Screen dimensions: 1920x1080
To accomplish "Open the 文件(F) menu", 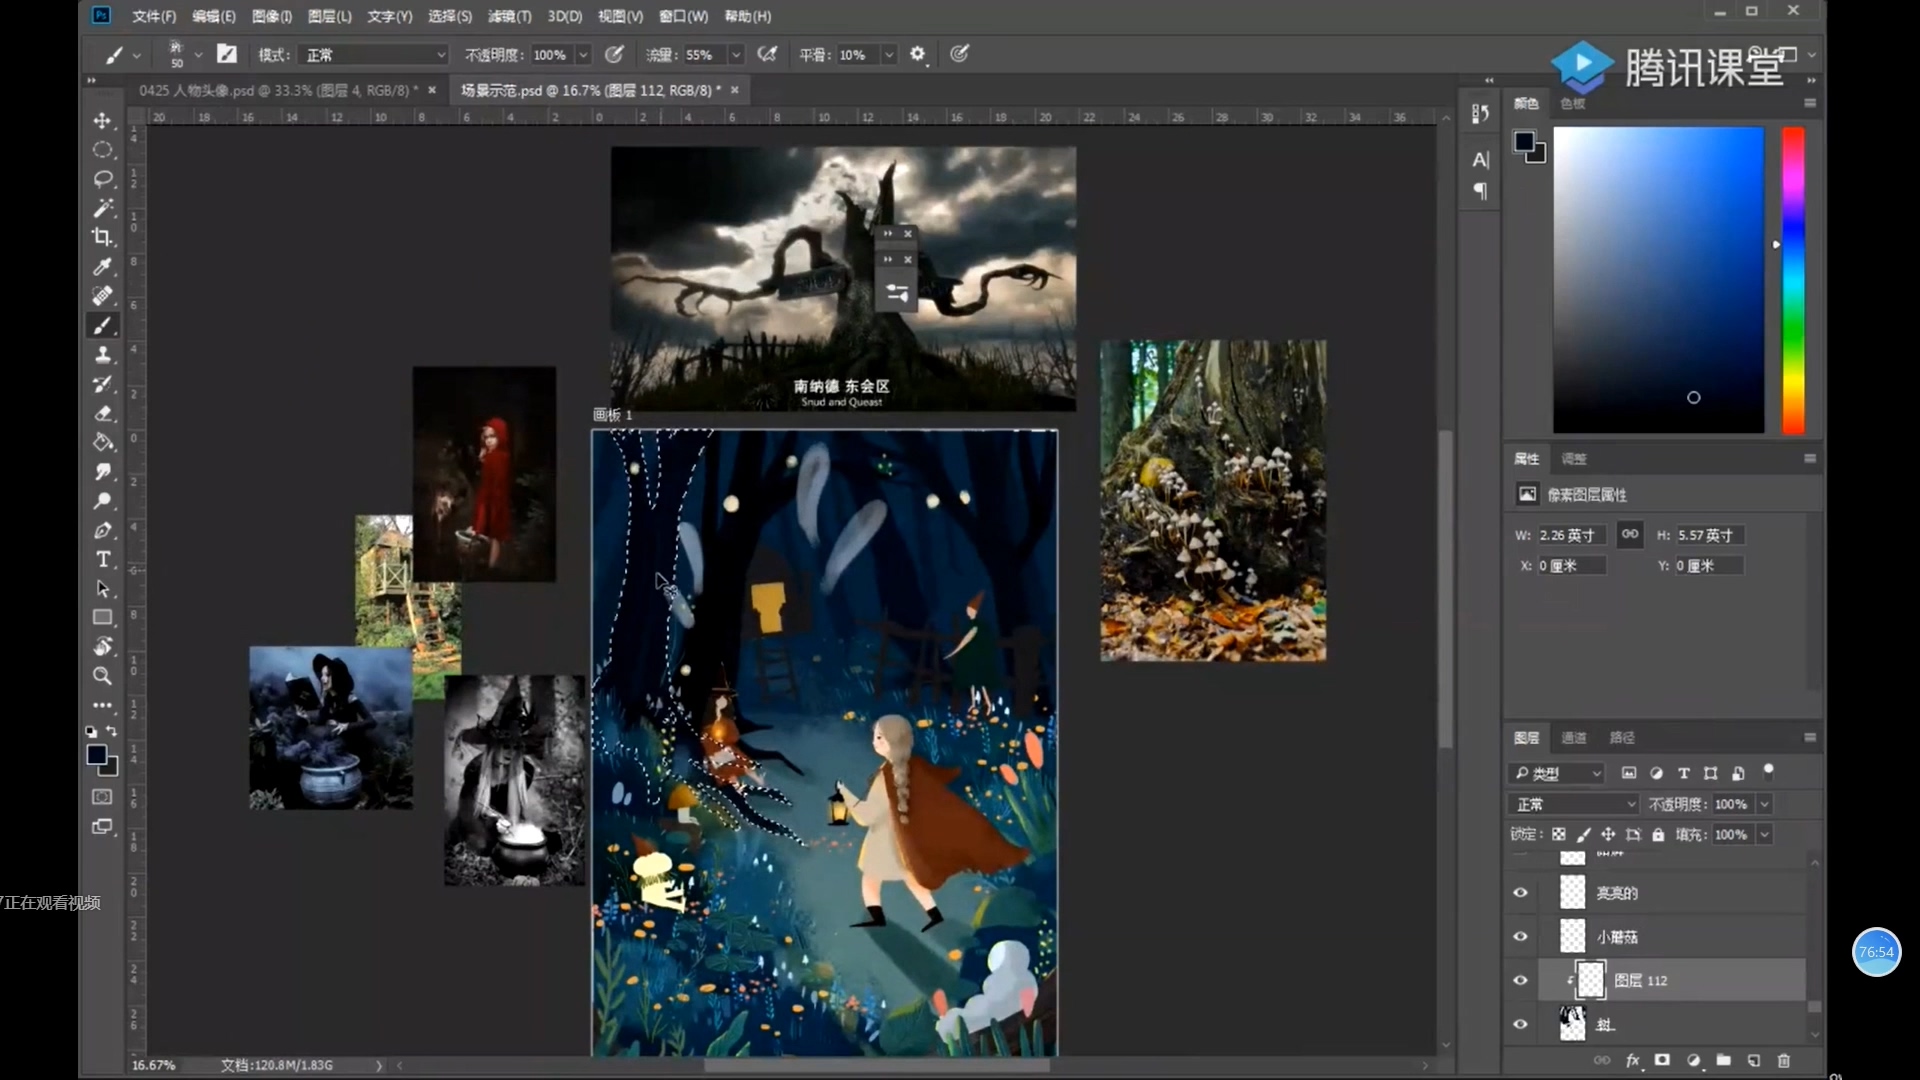I will coord(153,16).
